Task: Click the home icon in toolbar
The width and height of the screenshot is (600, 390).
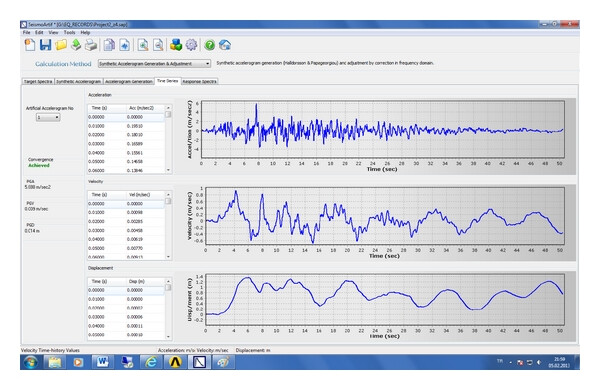Action: [x=225, y=45]
